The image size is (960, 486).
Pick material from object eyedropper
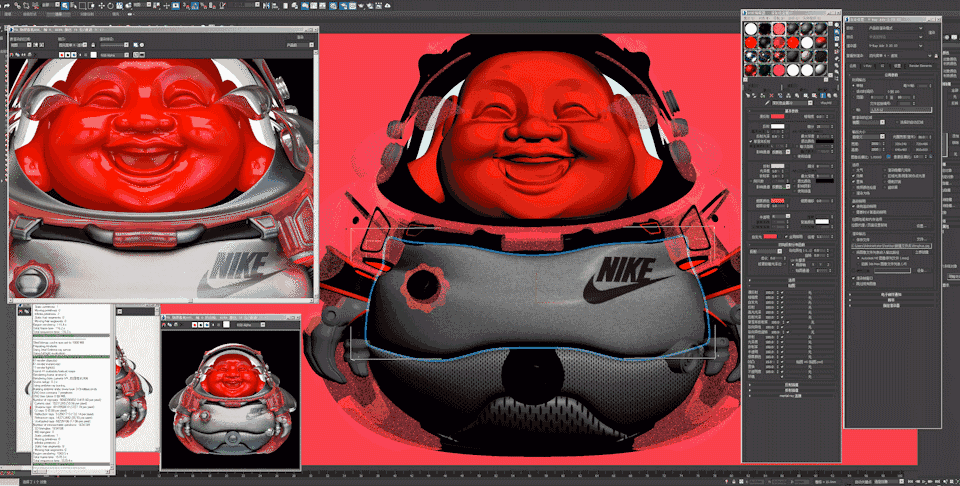[767, 103]
